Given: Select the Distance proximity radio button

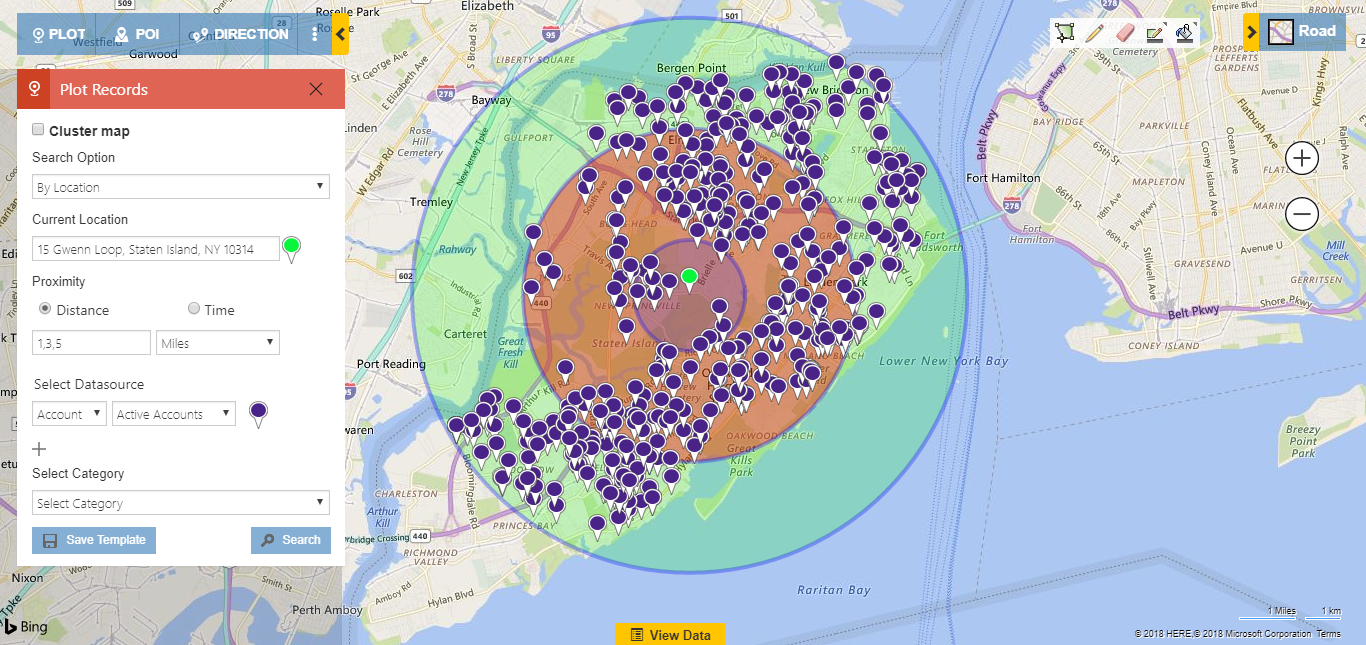Looking at the screenshot, I should [x=45, y=310].
